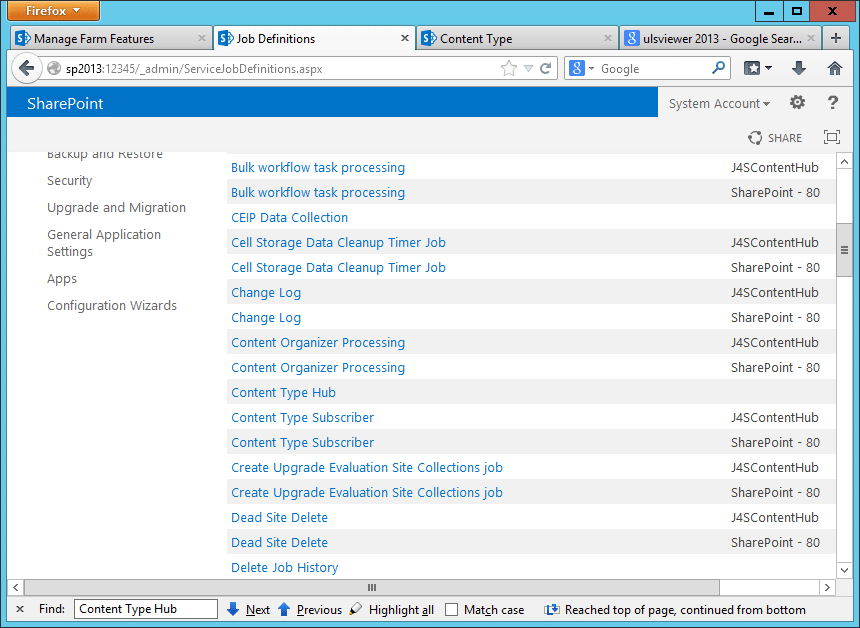
Task: Switch to Manage Farm Features tab
Action: (104, 38)
